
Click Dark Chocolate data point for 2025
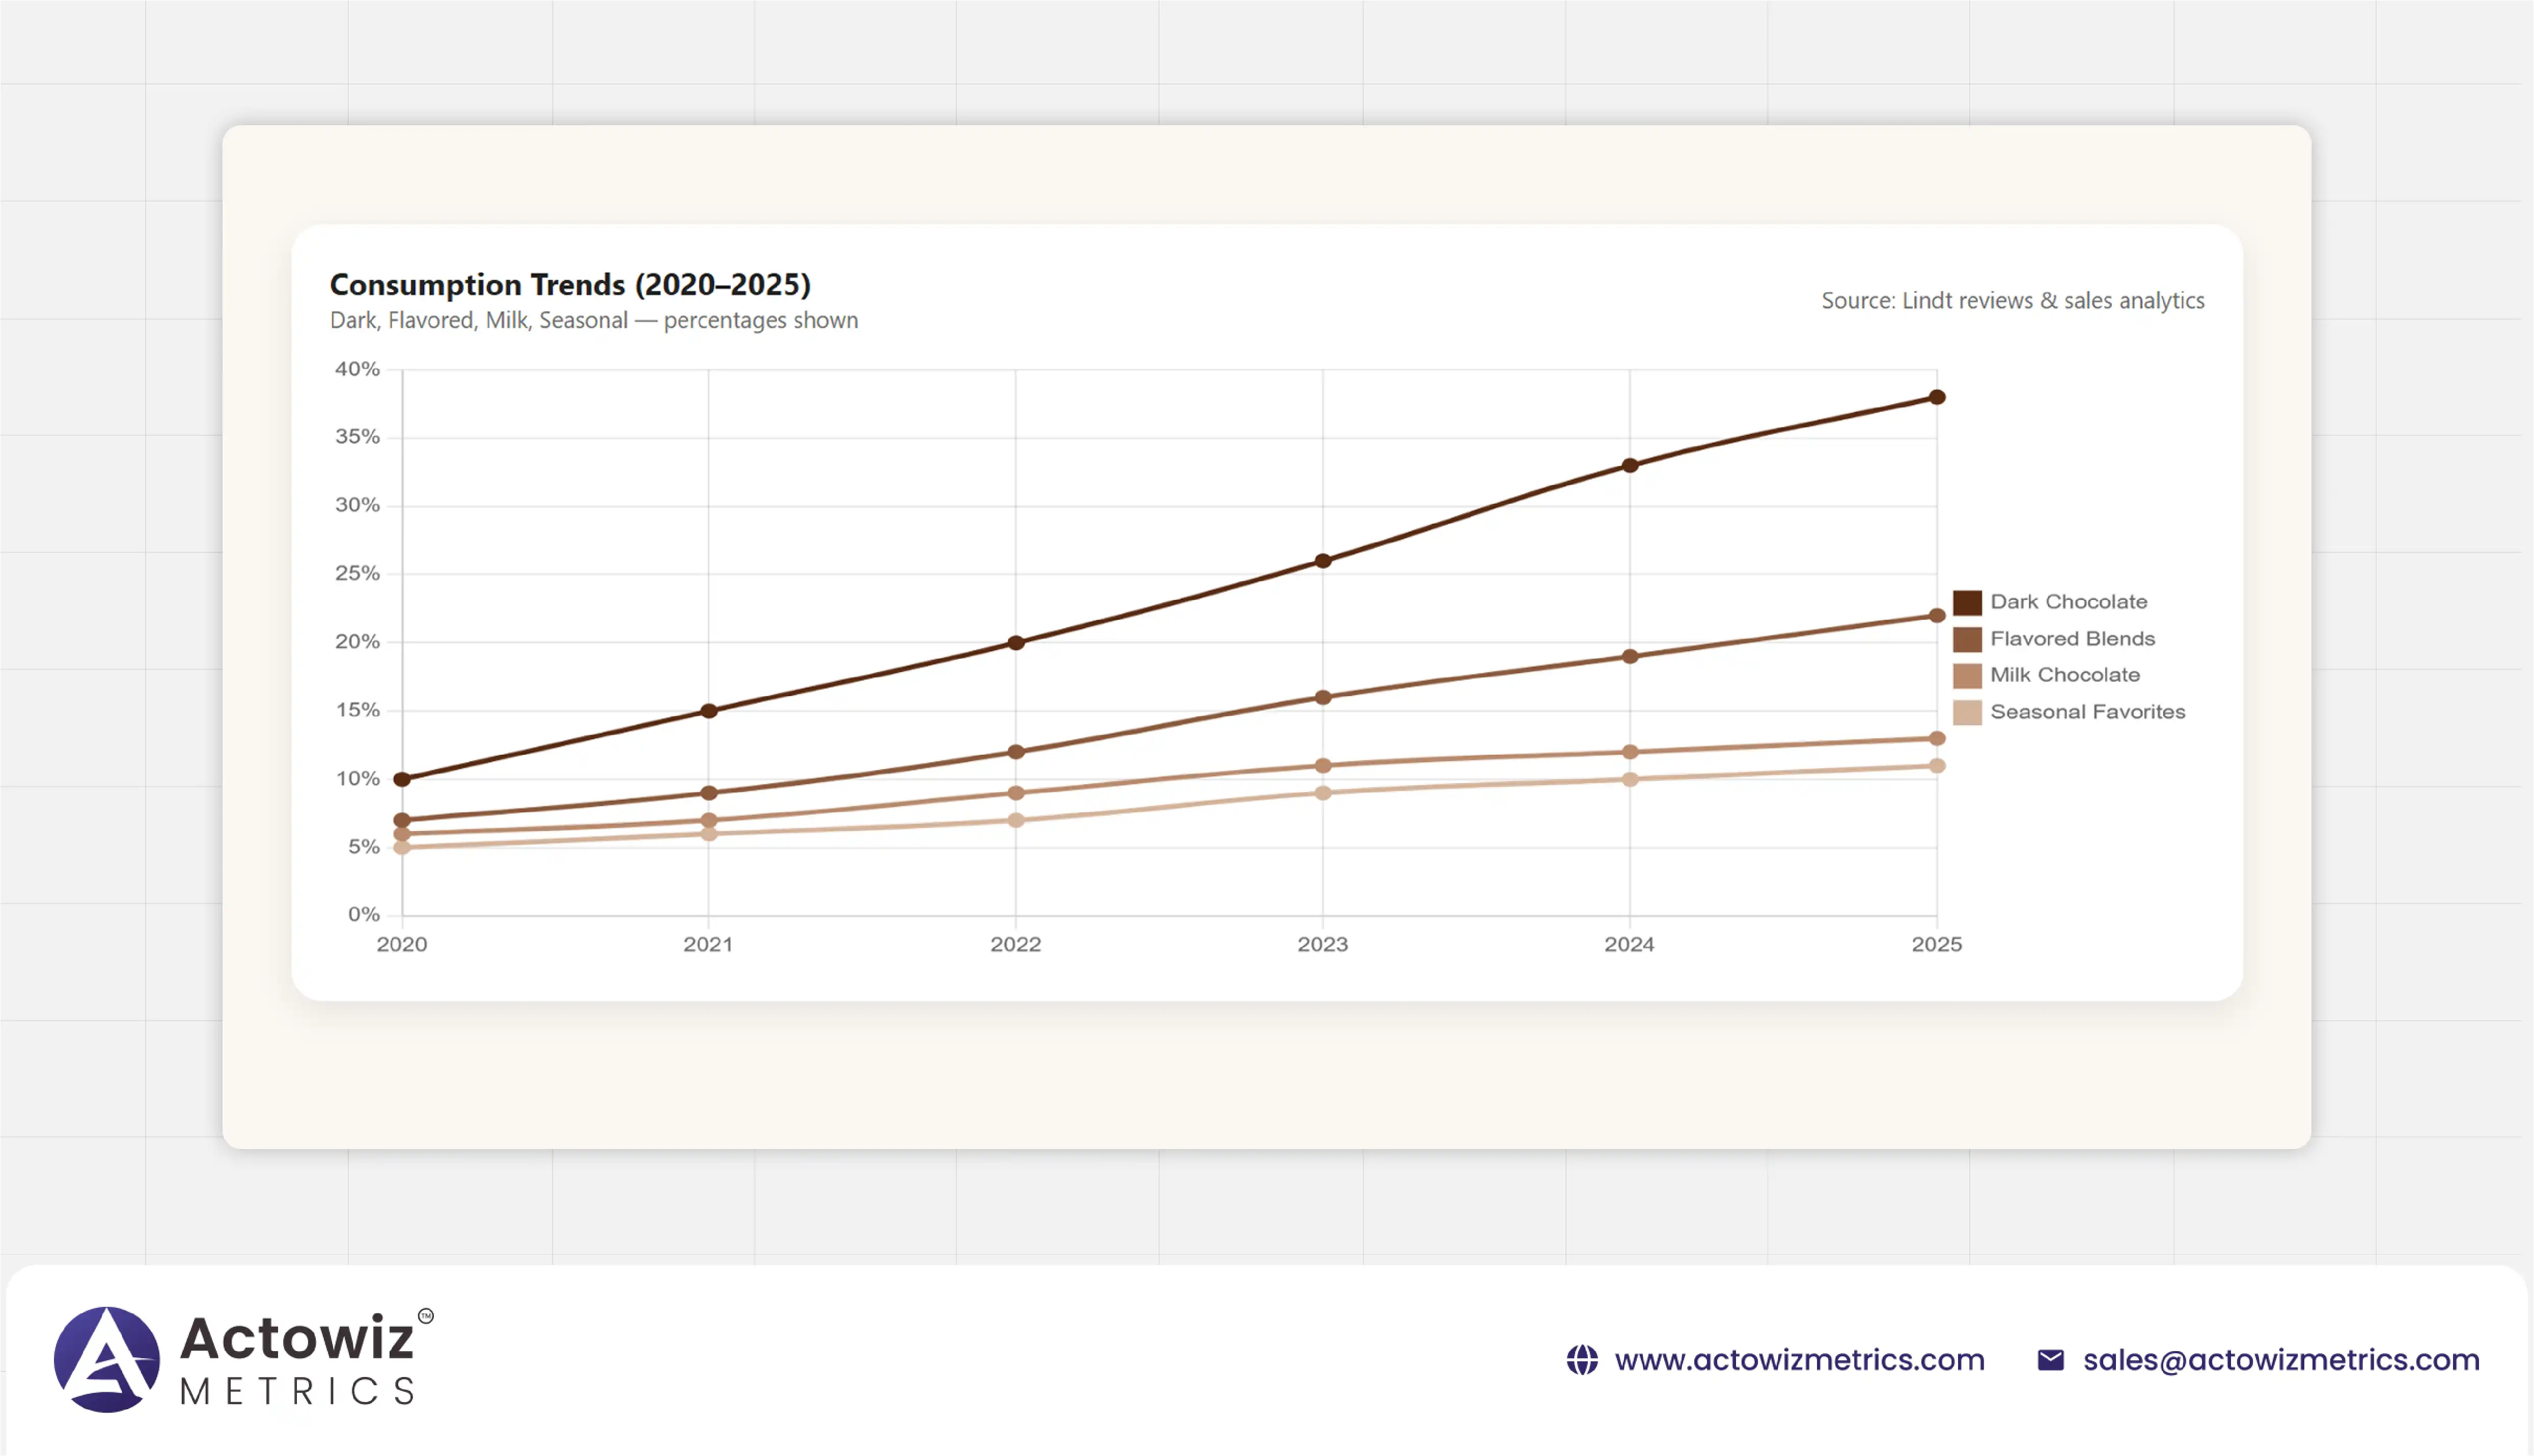point(1937,397)
